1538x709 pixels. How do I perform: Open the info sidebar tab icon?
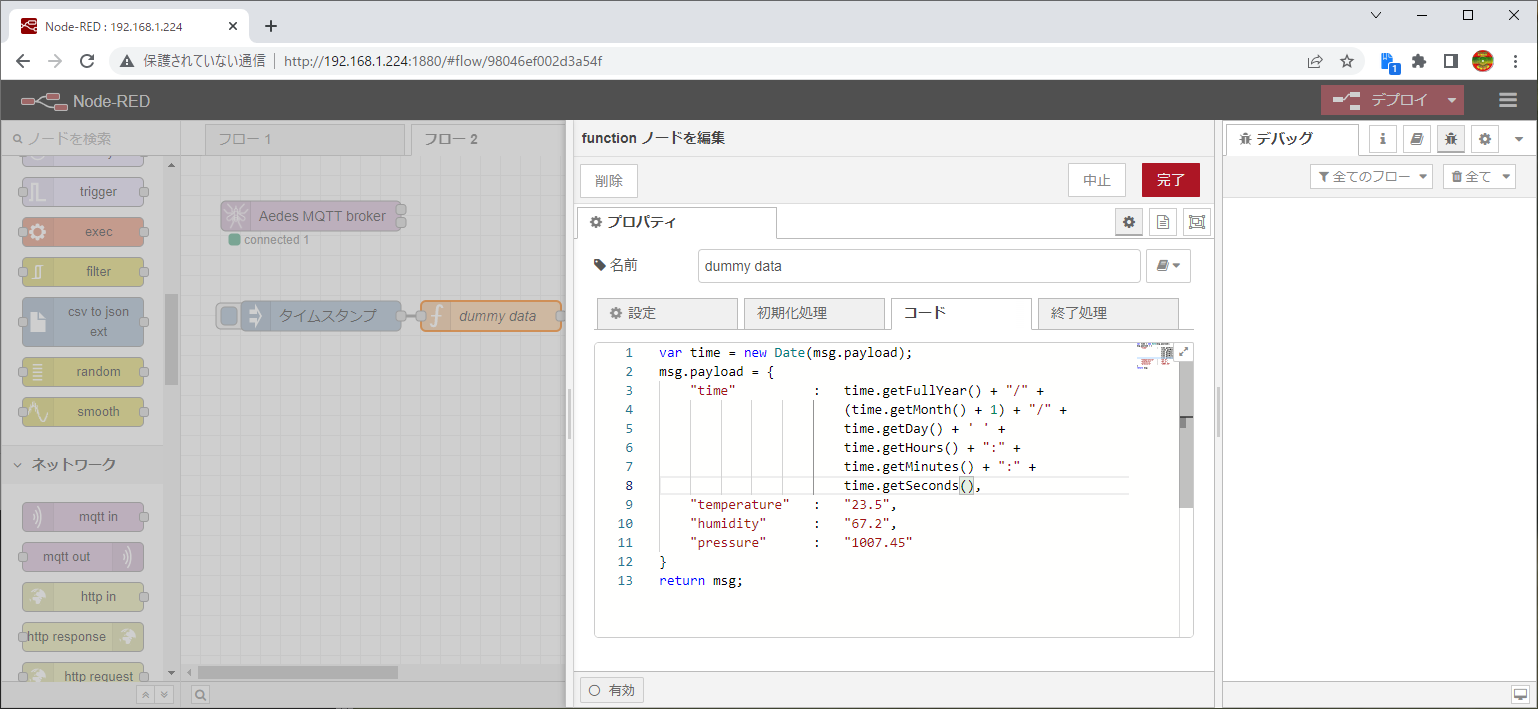(1383, 139)
